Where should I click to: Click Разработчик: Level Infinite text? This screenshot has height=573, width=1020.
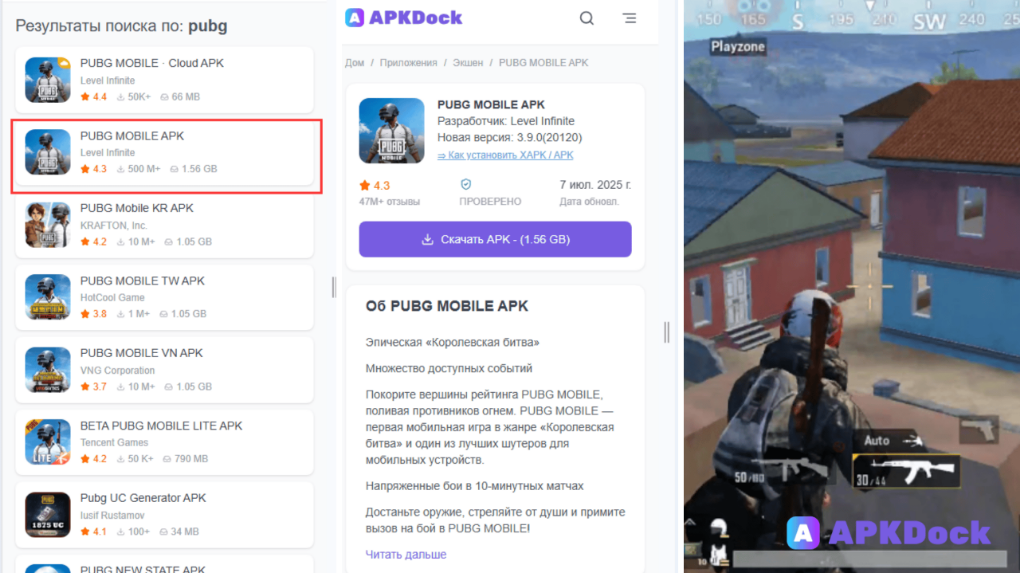click(x=505, y=121)
